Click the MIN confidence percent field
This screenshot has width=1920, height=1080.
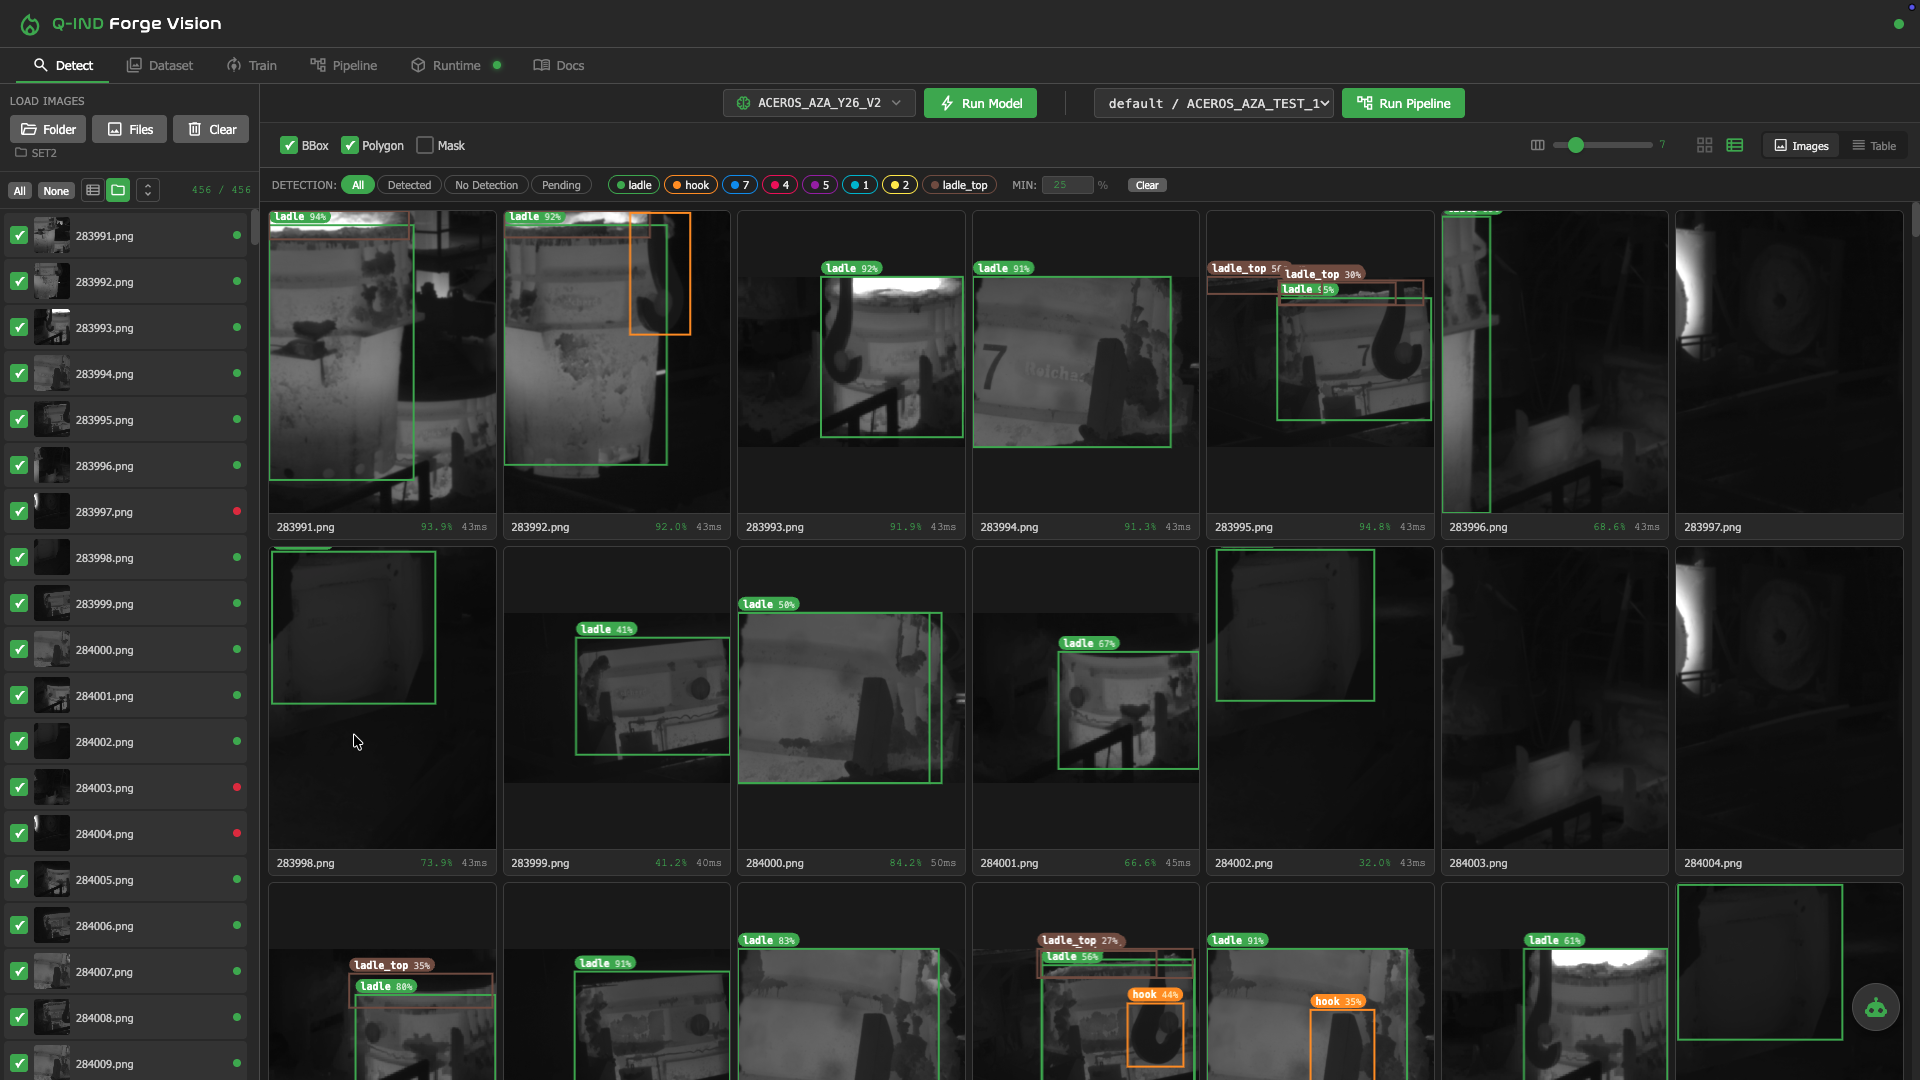pos(1067,185)
